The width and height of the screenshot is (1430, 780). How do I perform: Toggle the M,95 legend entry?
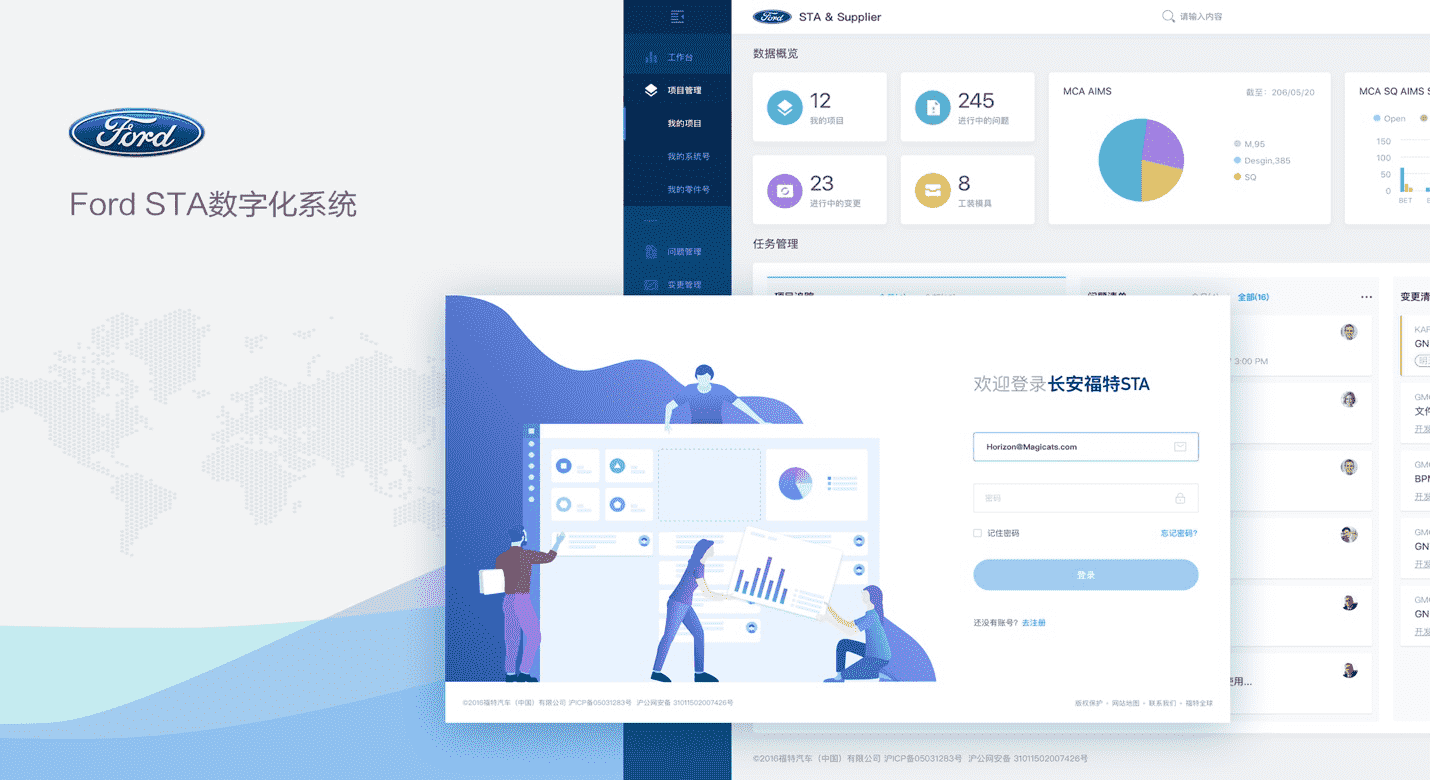pos(1250,144)
